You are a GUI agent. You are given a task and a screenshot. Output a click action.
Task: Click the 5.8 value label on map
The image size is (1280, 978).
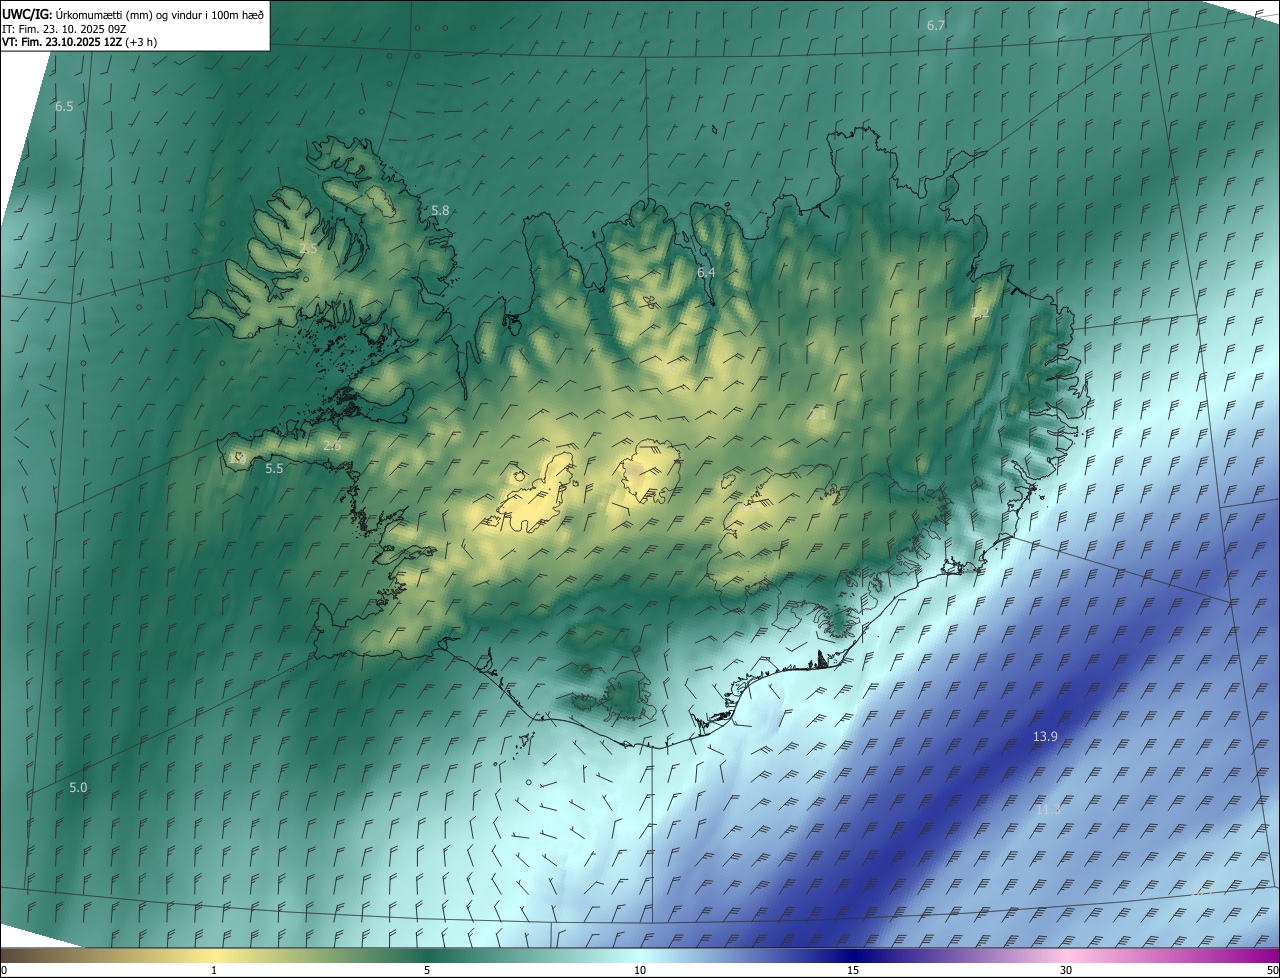click(x=440, y=211)
